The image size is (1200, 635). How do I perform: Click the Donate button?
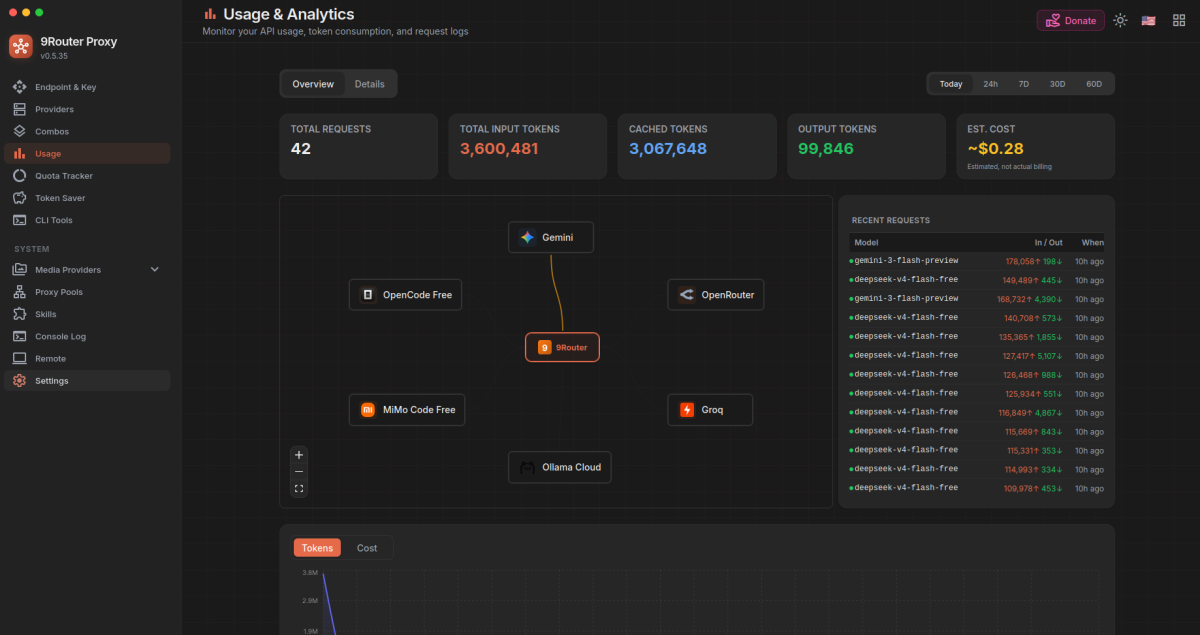[1070, 20]
